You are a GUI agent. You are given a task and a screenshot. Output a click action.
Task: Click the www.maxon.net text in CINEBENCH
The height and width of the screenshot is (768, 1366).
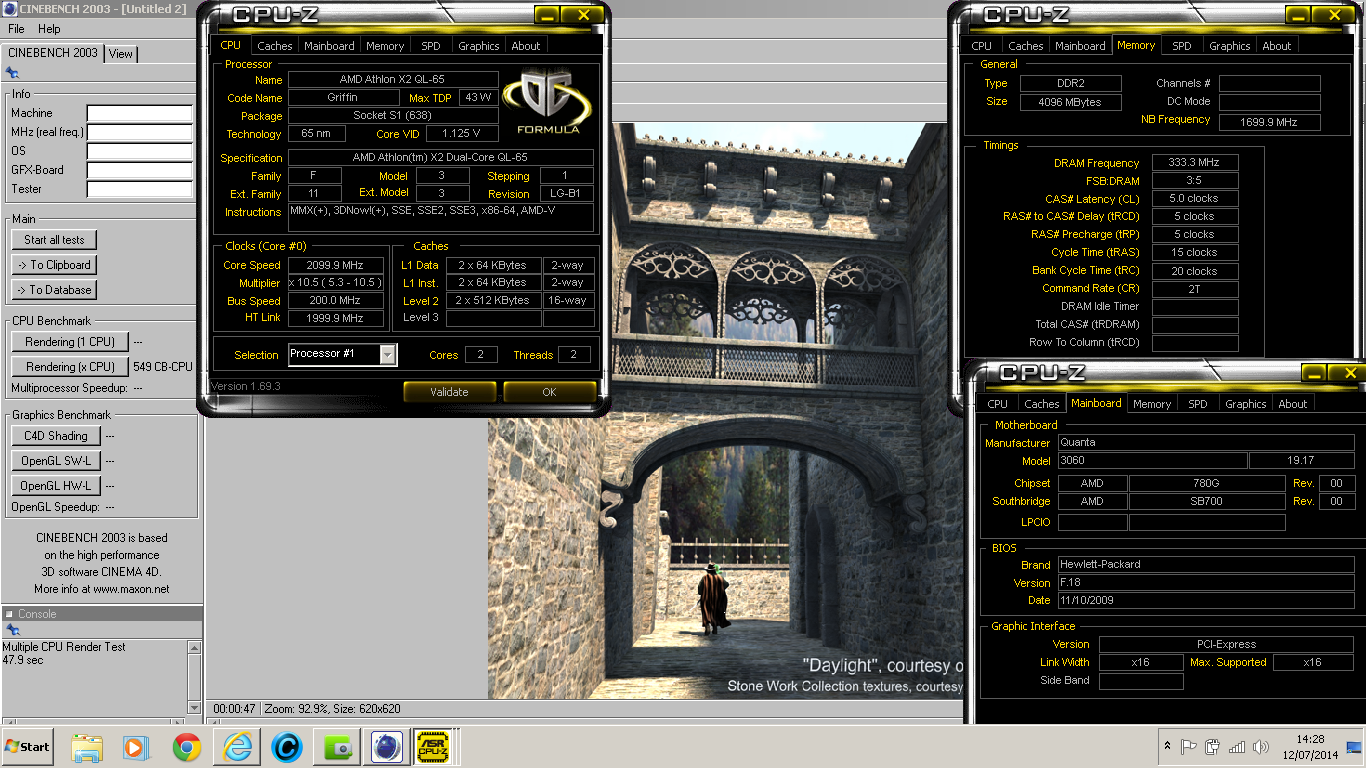[x=131, y=589]
